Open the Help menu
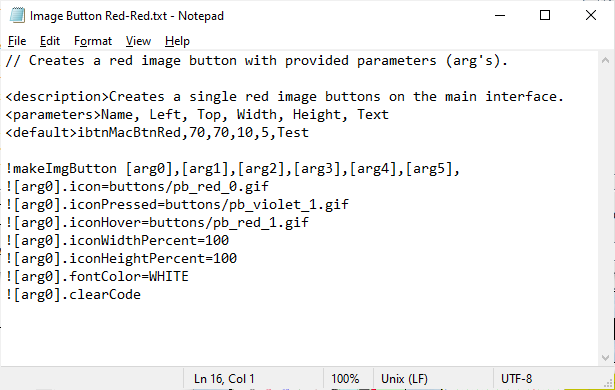 pos(177,41)
